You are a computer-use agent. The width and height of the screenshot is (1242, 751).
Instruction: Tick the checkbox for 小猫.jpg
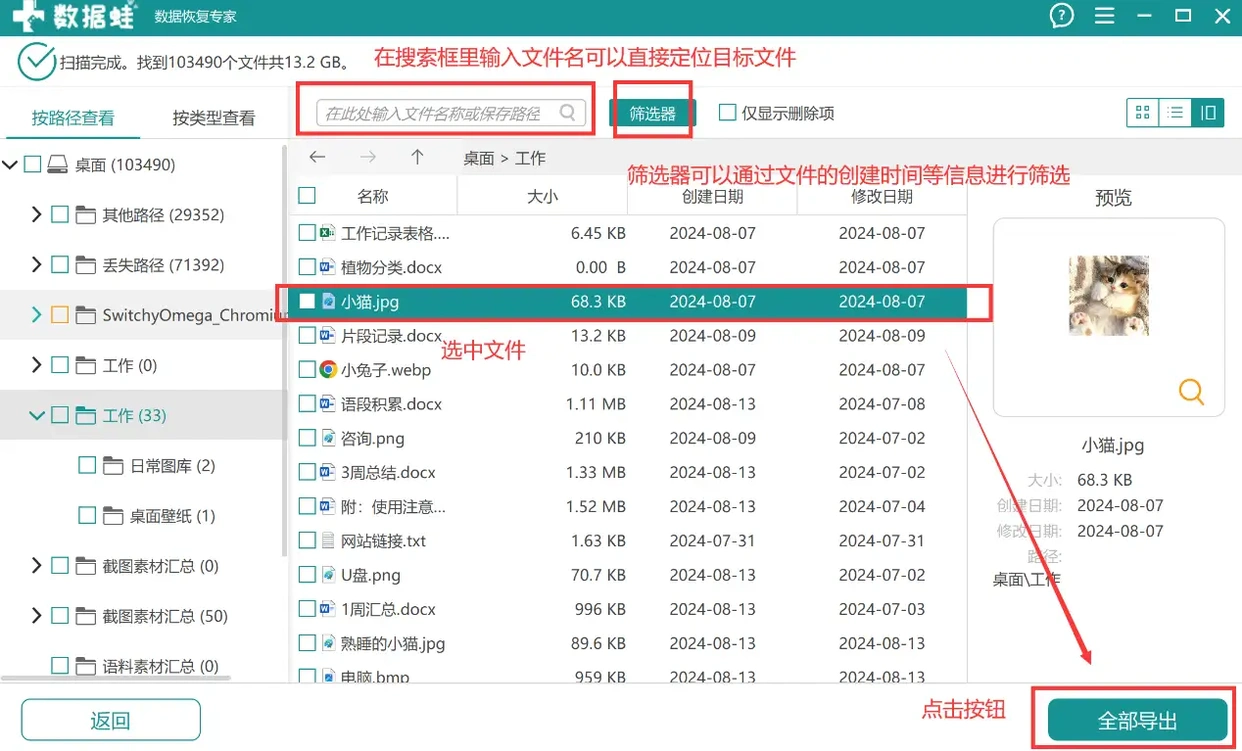click(x=306, y=301)
